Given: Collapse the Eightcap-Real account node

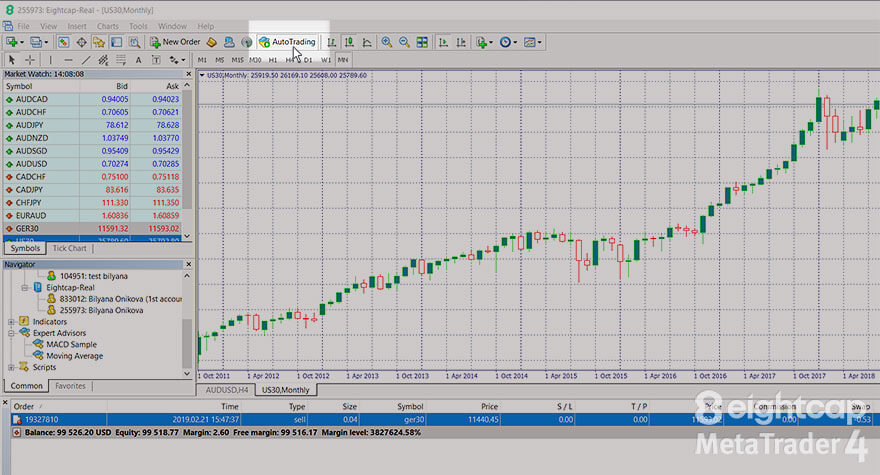Looking at the screenshot, I should pyautogui.click(x=25, y=287).
